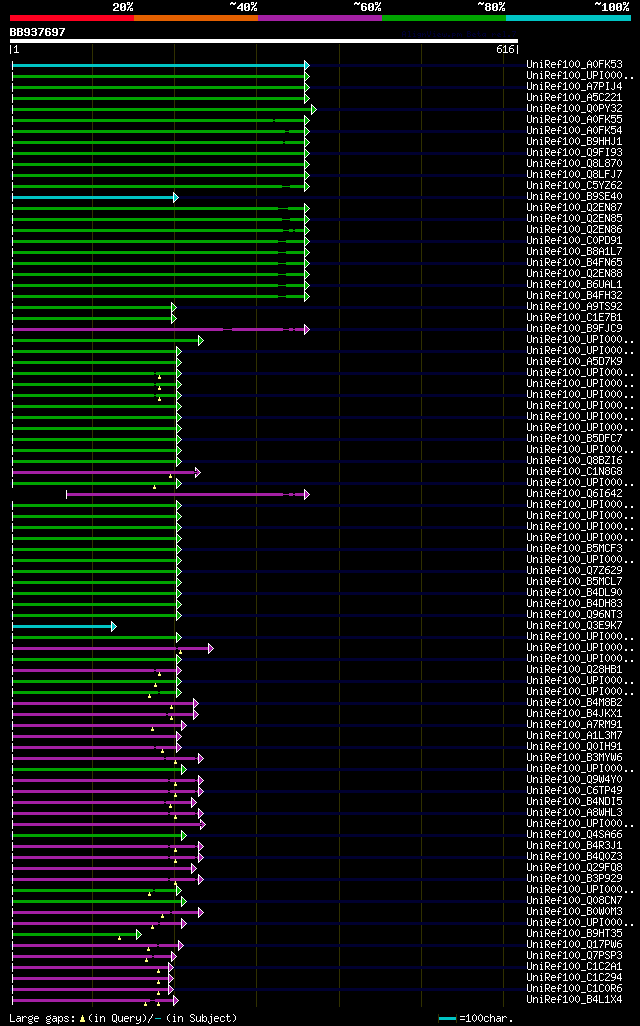The image size is (640, 1026).
Task: Select the UniRef100_C1C2A1 label
Action: point(575,966)
